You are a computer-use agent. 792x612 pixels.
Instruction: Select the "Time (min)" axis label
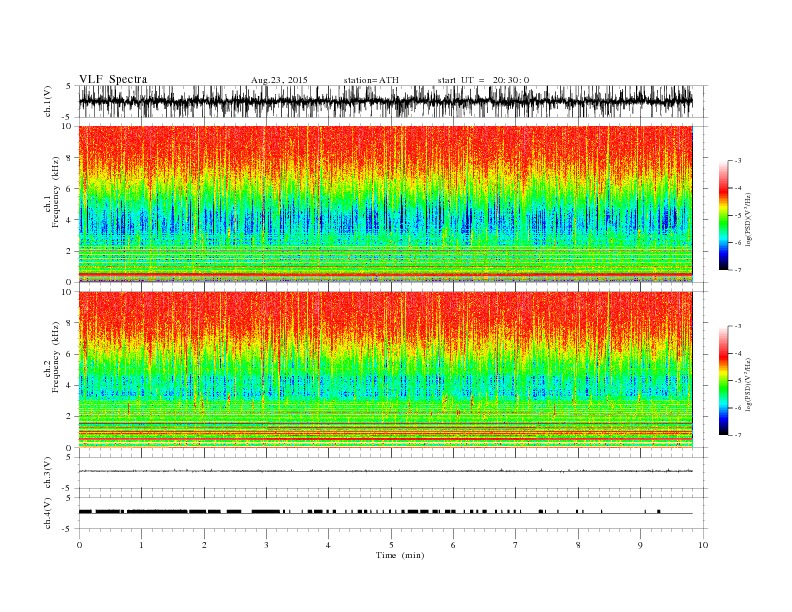400,555
